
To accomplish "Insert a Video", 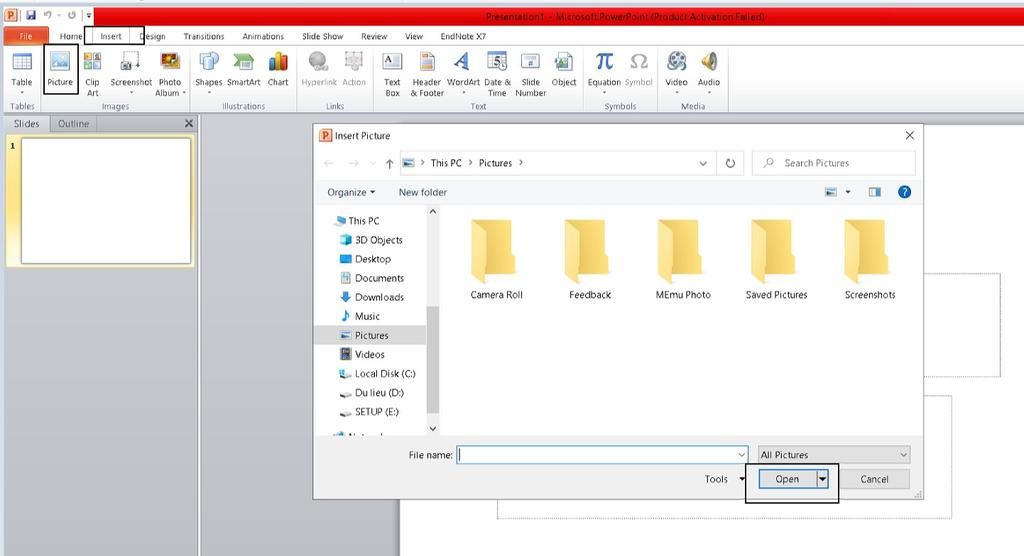I will (x=676, y=72).
